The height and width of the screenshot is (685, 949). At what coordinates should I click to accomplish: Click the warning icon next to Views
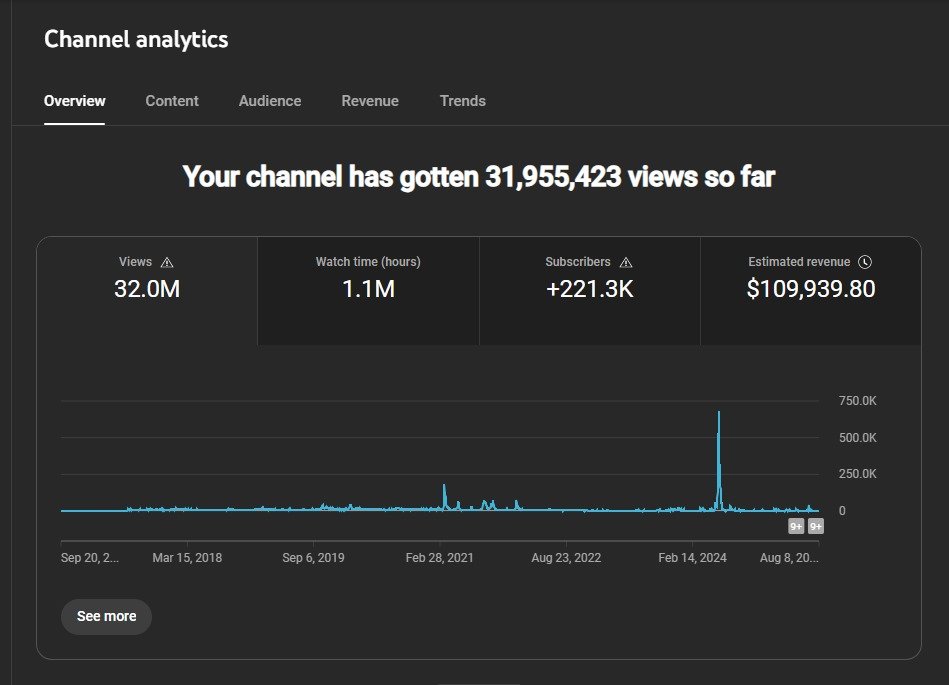167,262
